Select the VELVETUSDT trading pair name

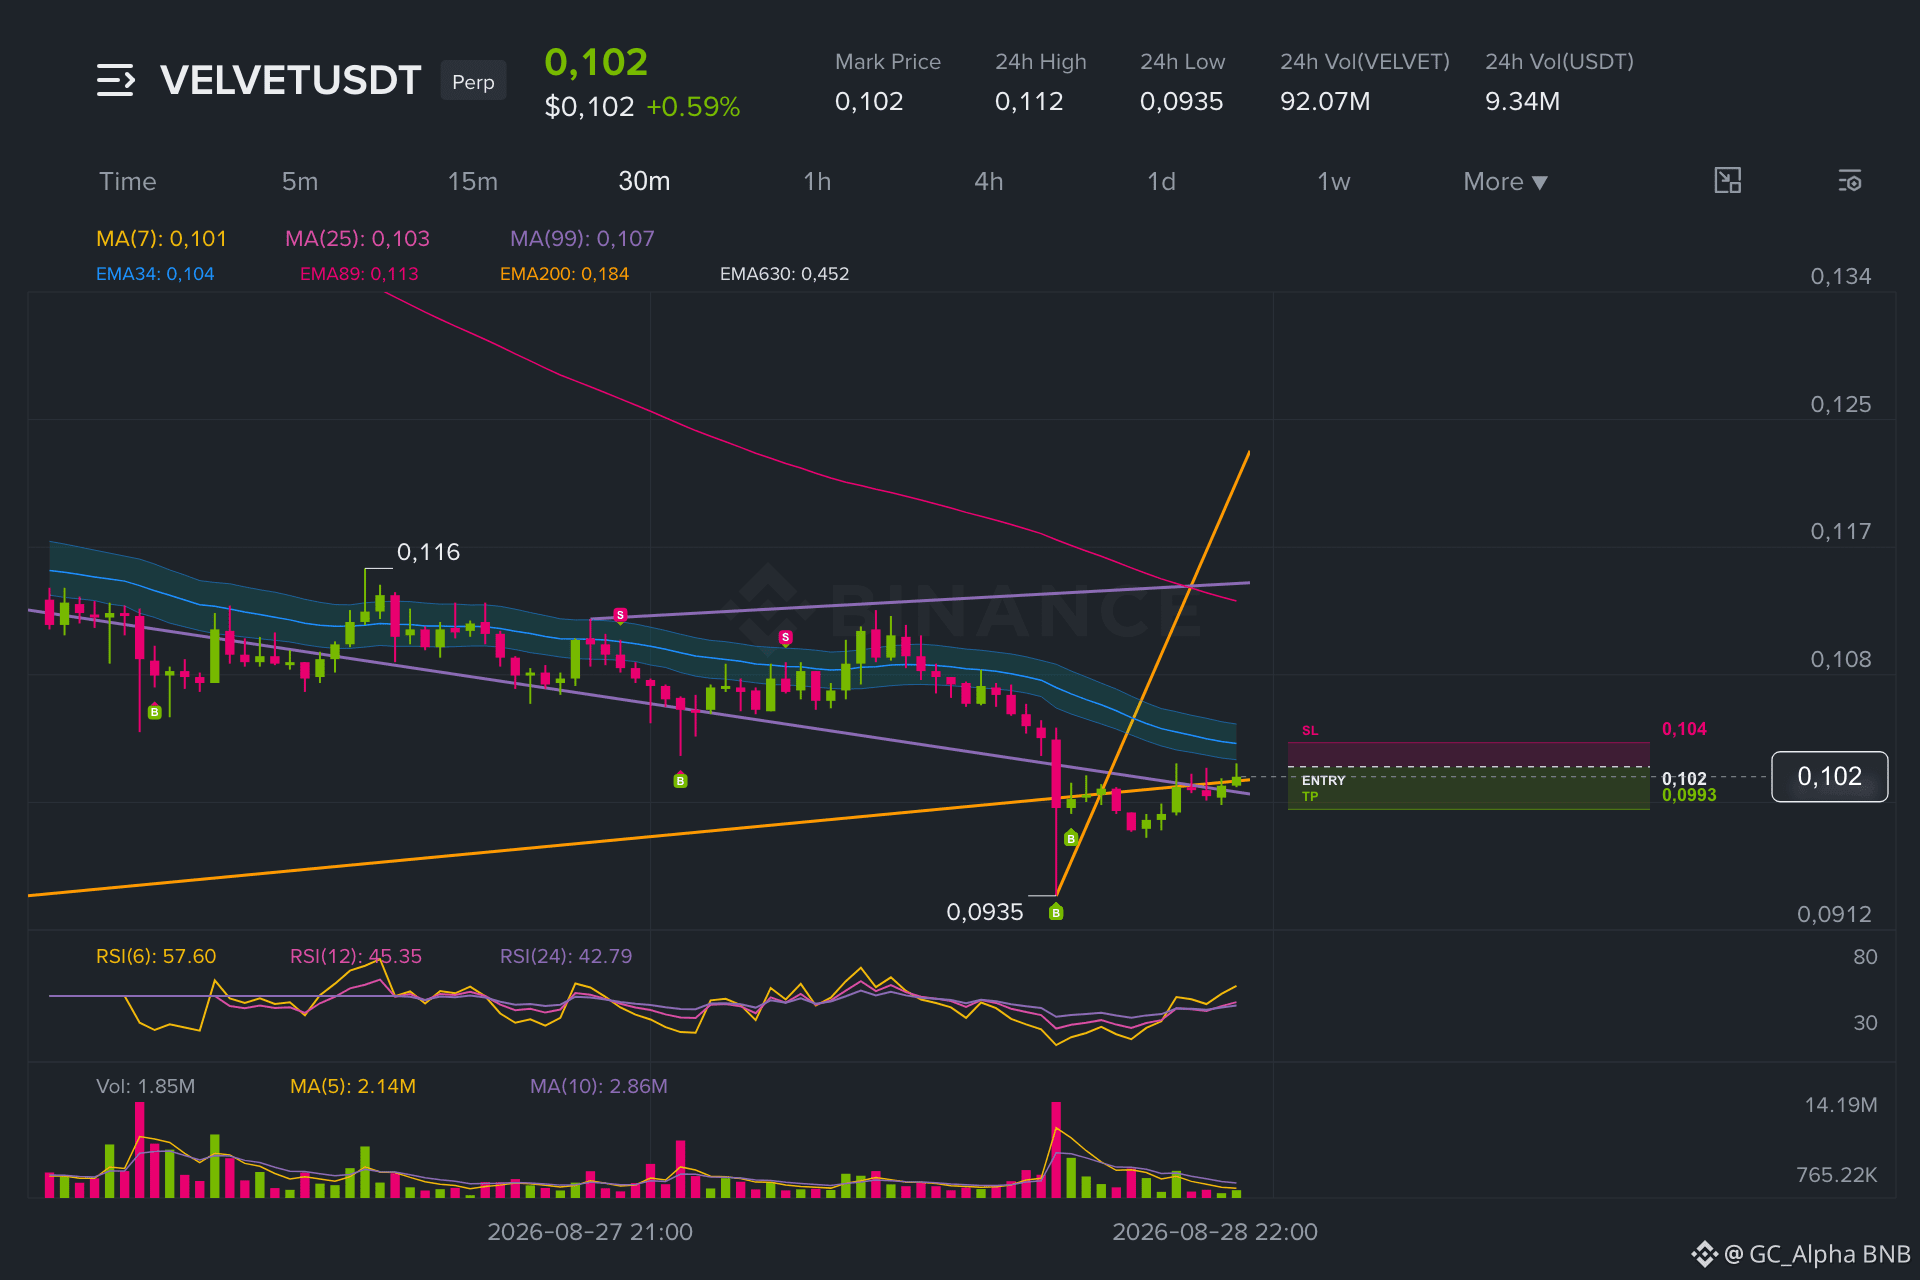290,80
